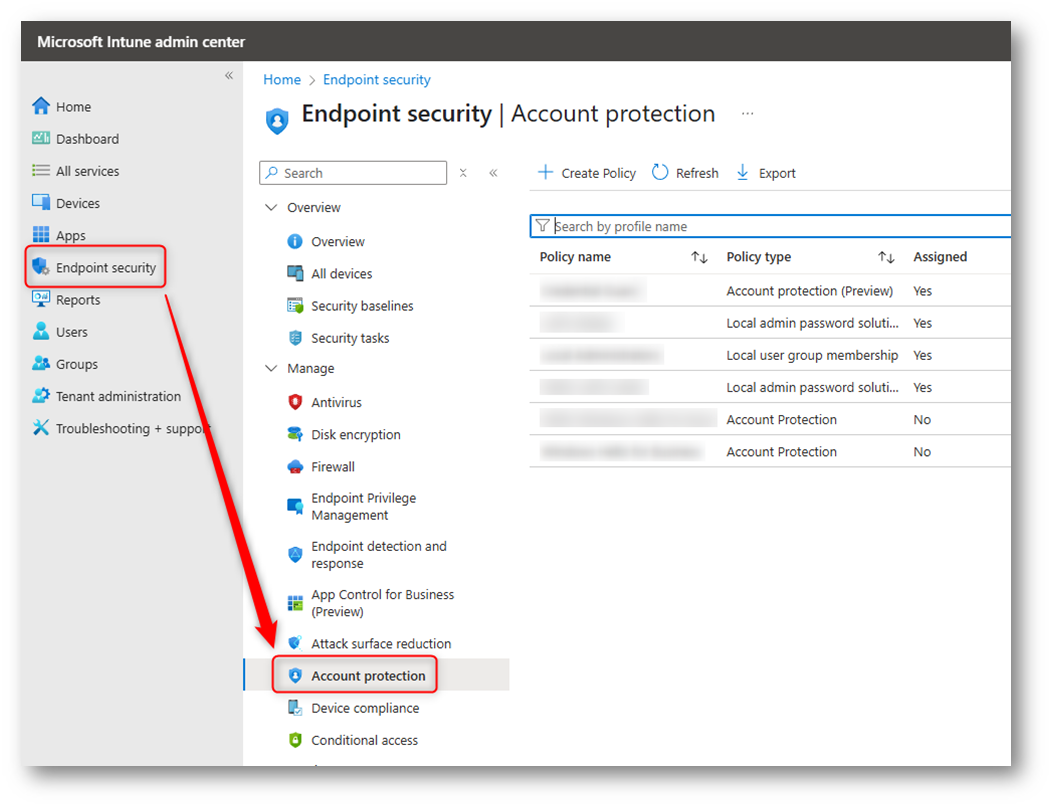Click the Apps grid icon
This screenshot has width=1053, height=808.
point(41,234)
